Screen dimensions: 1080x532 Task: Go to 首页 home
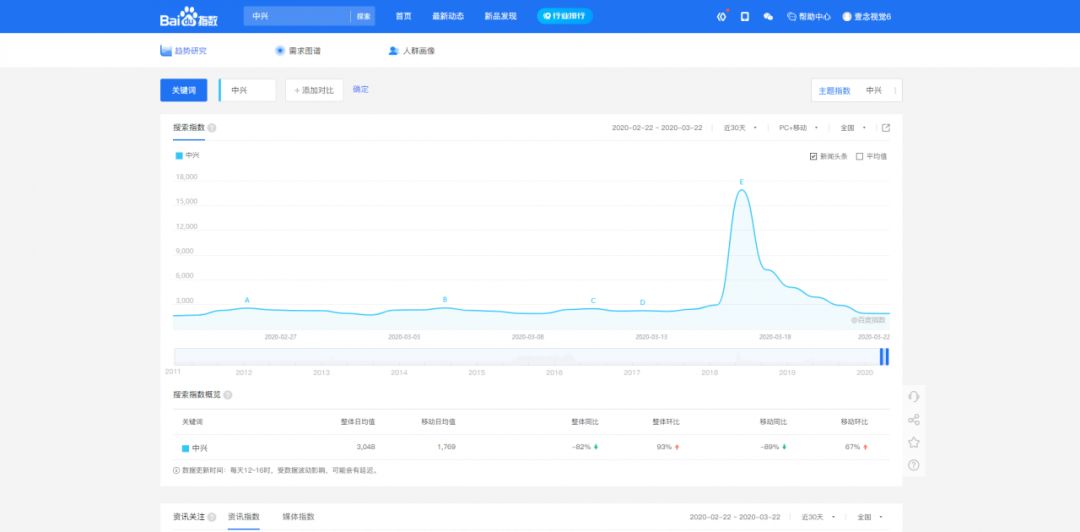coord(403,17)
